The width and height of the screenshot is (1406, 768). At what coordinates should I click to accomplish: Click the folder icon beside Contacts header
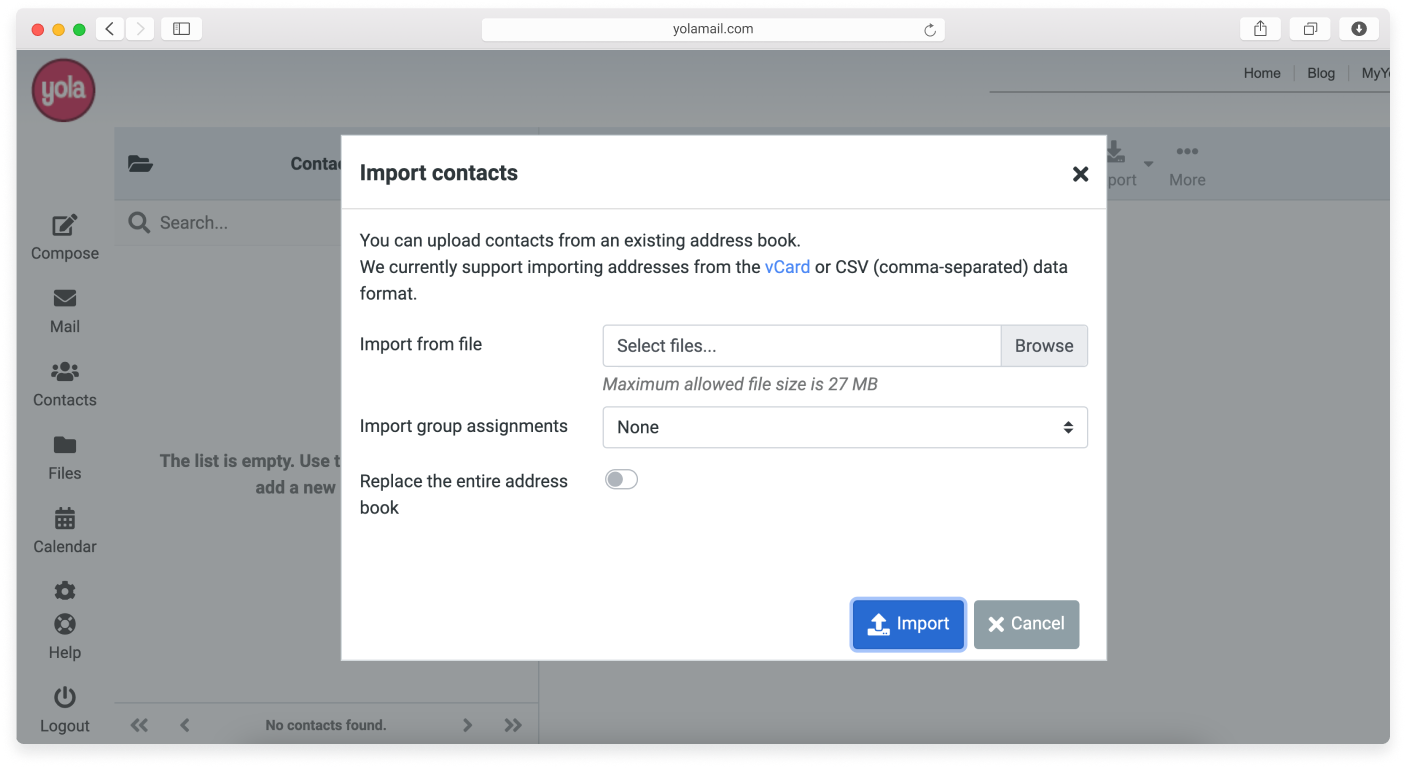tap(140, 163)
